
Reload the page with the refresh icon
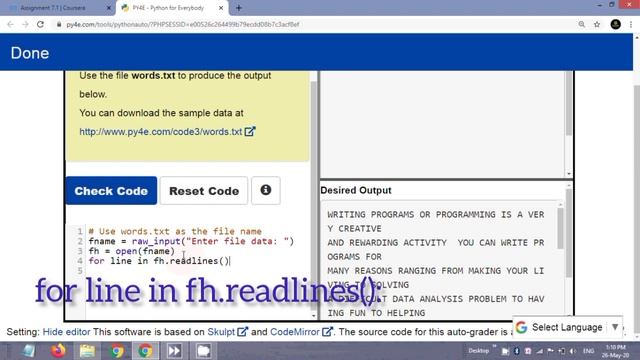click(40, 24)
